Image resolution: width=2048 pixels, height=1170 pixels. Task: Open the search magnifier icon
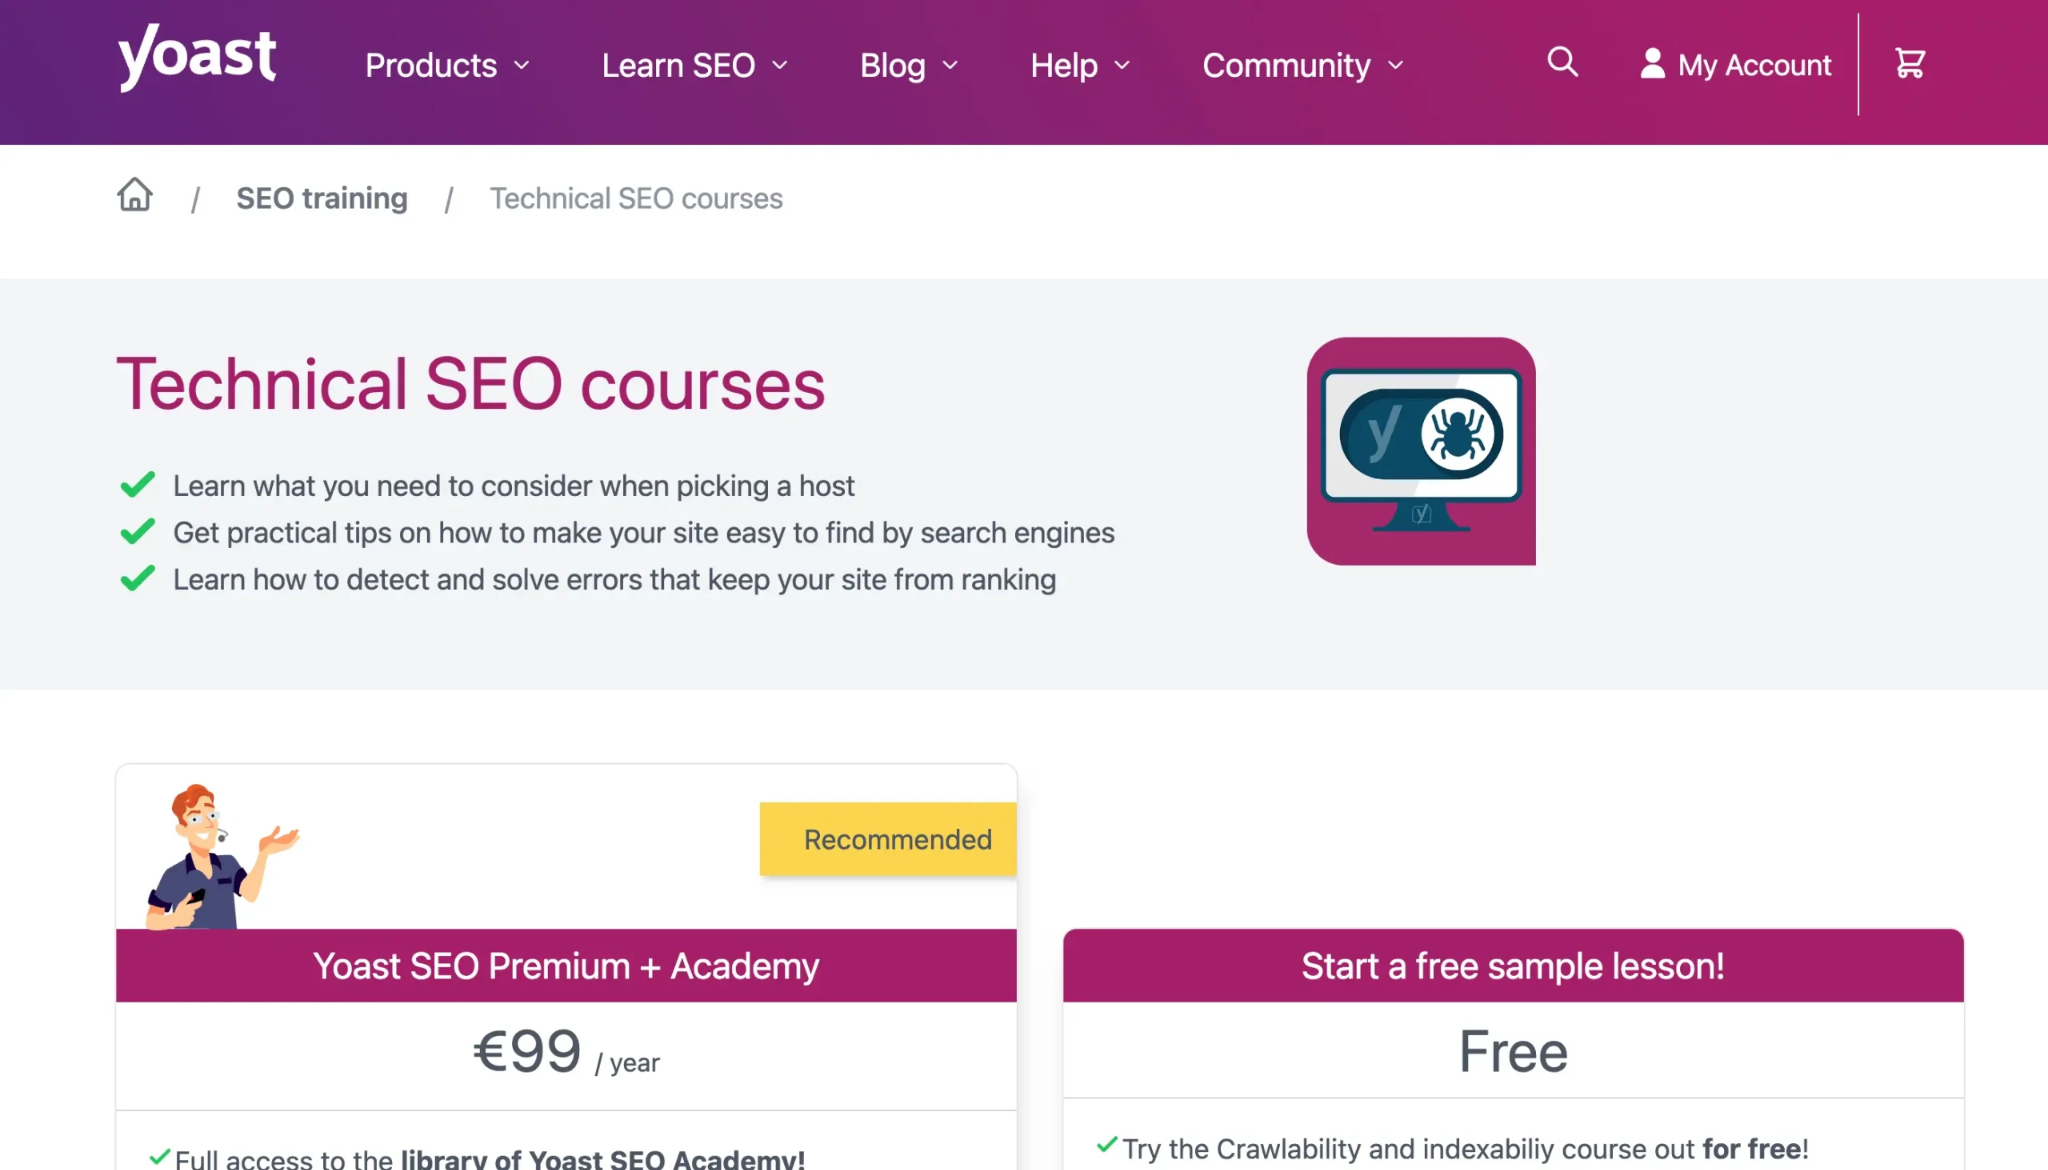(1562, 62)
